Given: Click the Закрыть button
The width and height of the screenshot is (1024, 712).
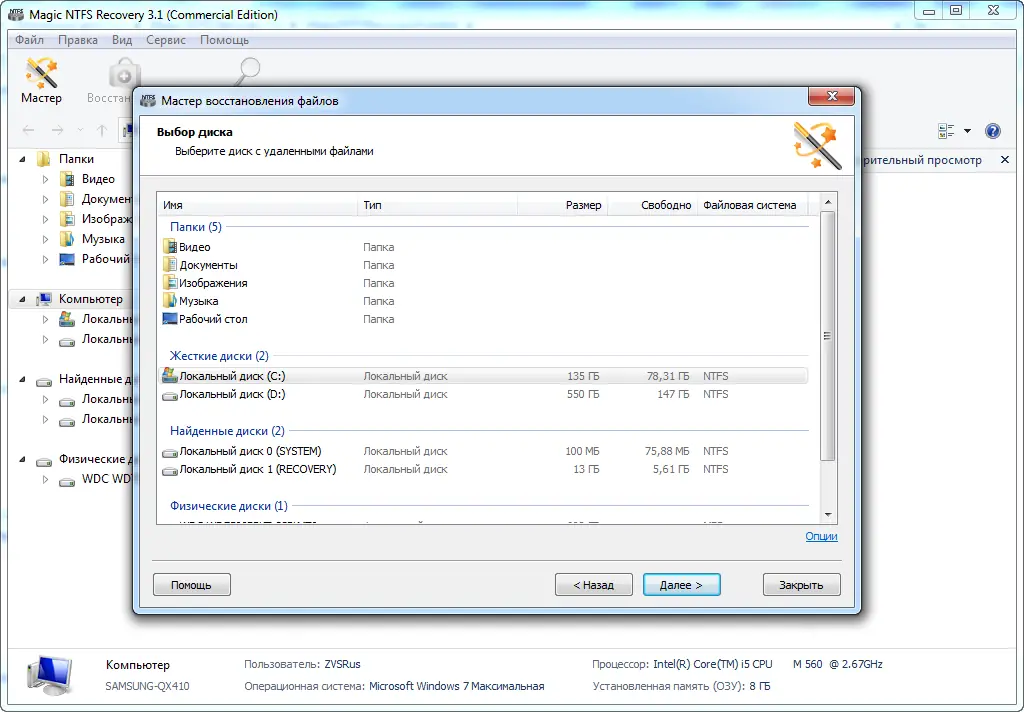Looking at the screenshot, I should (x=801, y=585).
